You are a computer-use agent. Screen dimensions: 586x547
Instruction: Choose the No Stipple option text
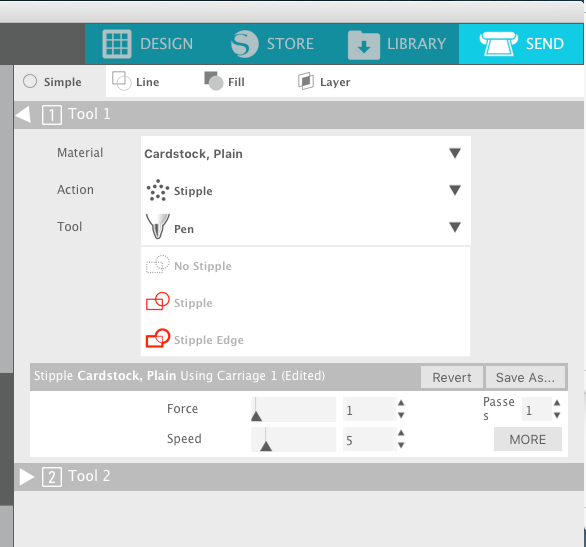203,266
